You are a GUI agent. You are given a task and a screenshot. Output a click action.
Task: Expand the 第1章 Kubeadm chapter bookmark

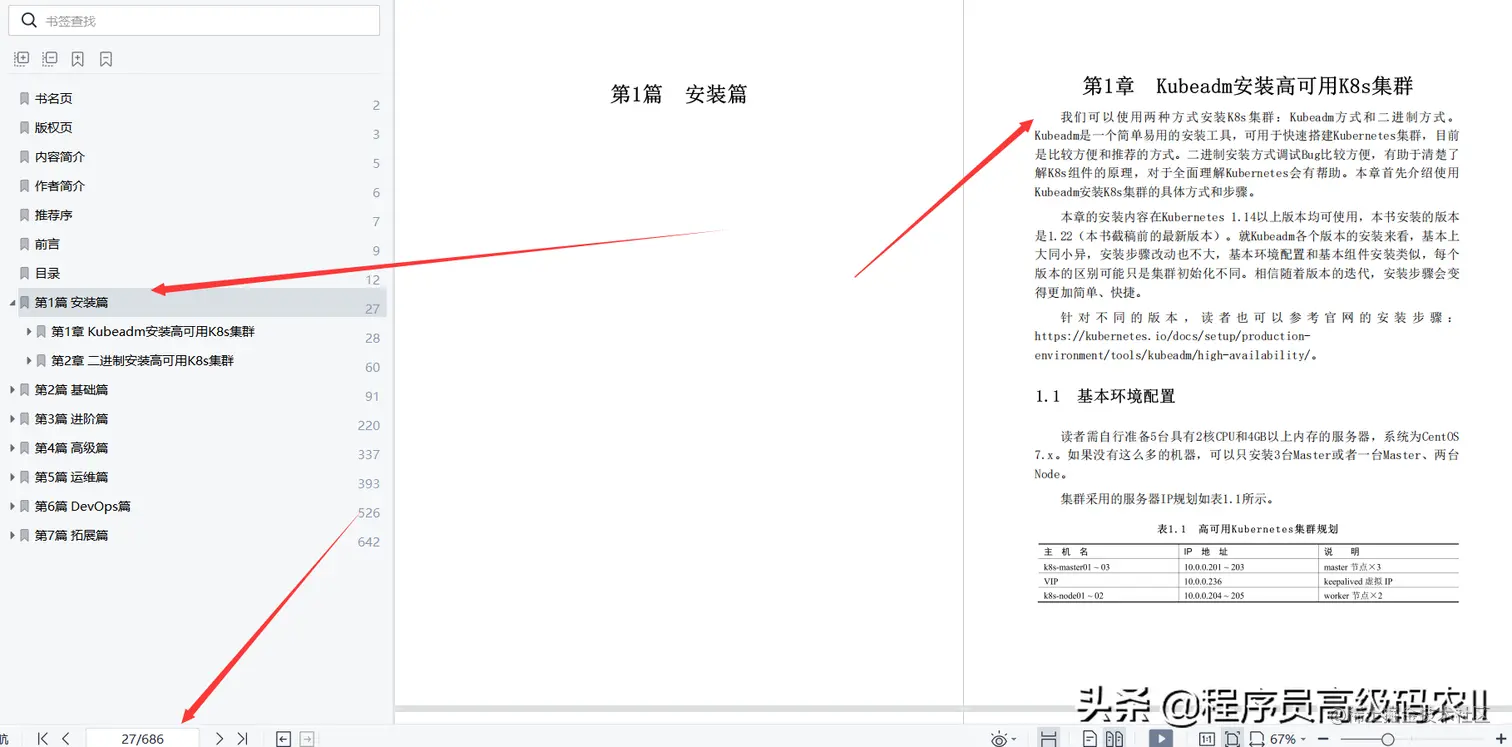[28, 331]
